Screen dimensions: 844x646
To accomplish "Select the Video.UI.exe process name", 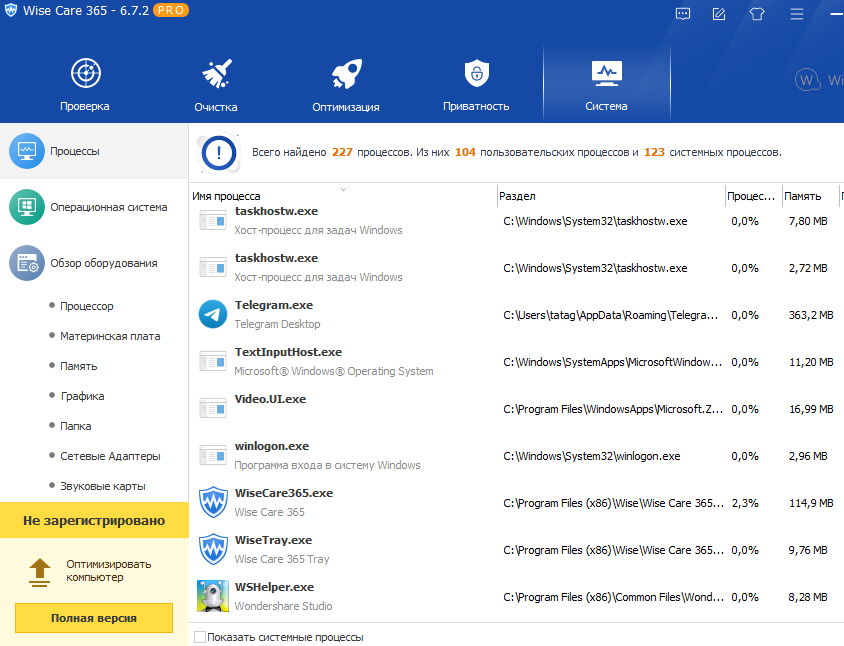I will coord(270,399).
